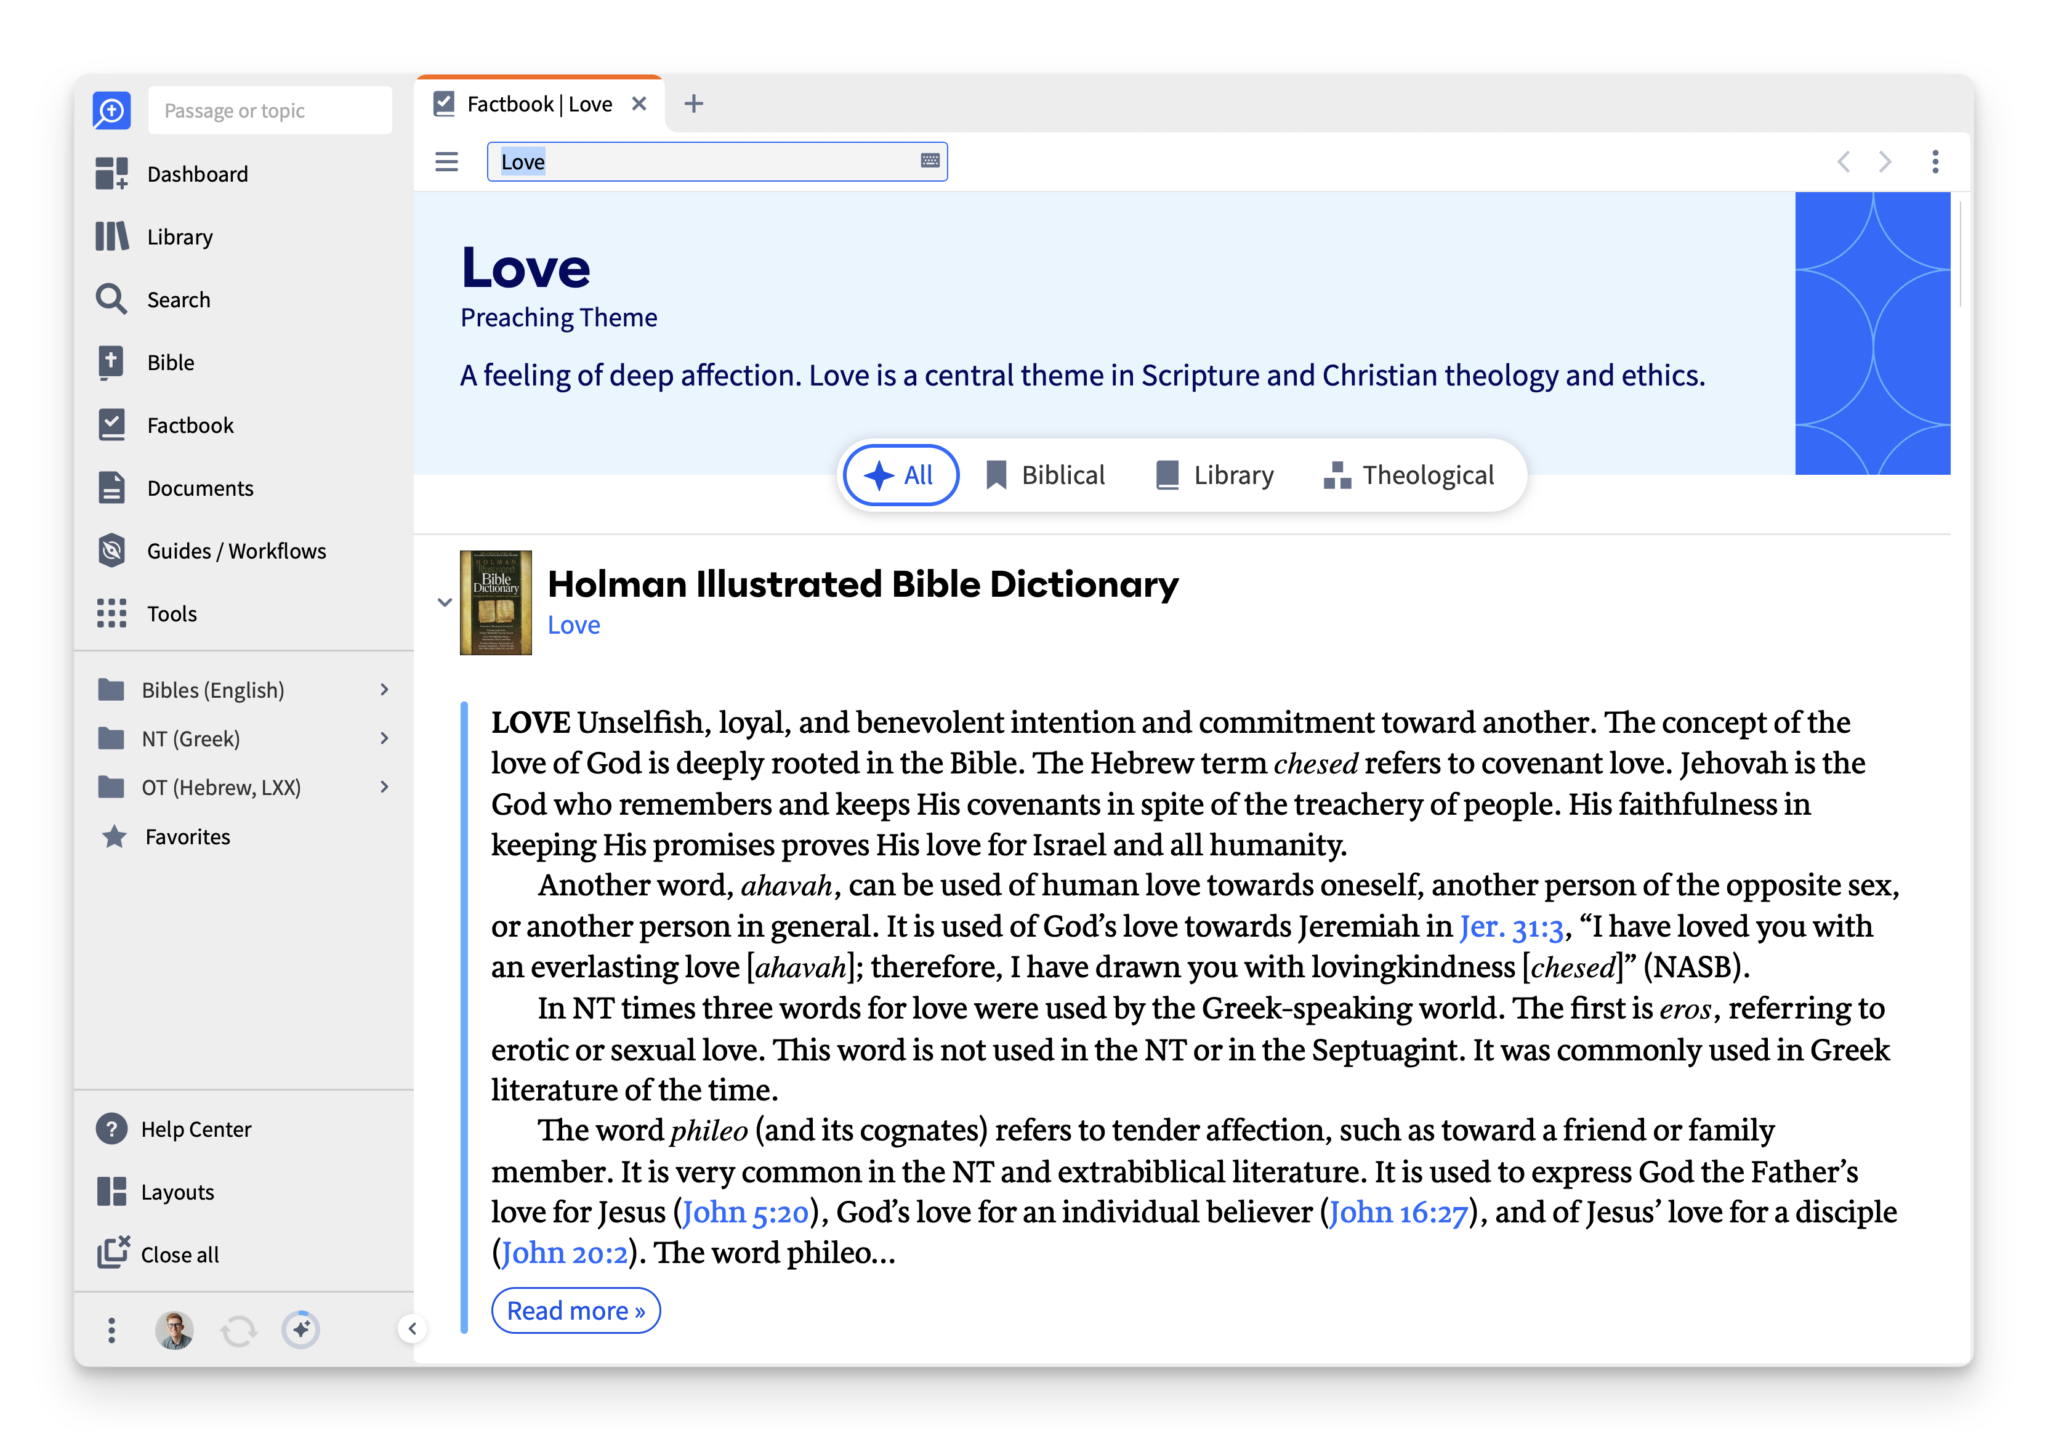This screenshot has height=1441, width=2048.
Task: Open Guides / Workflows from the sidebar
Action: [x=236, y=550]
